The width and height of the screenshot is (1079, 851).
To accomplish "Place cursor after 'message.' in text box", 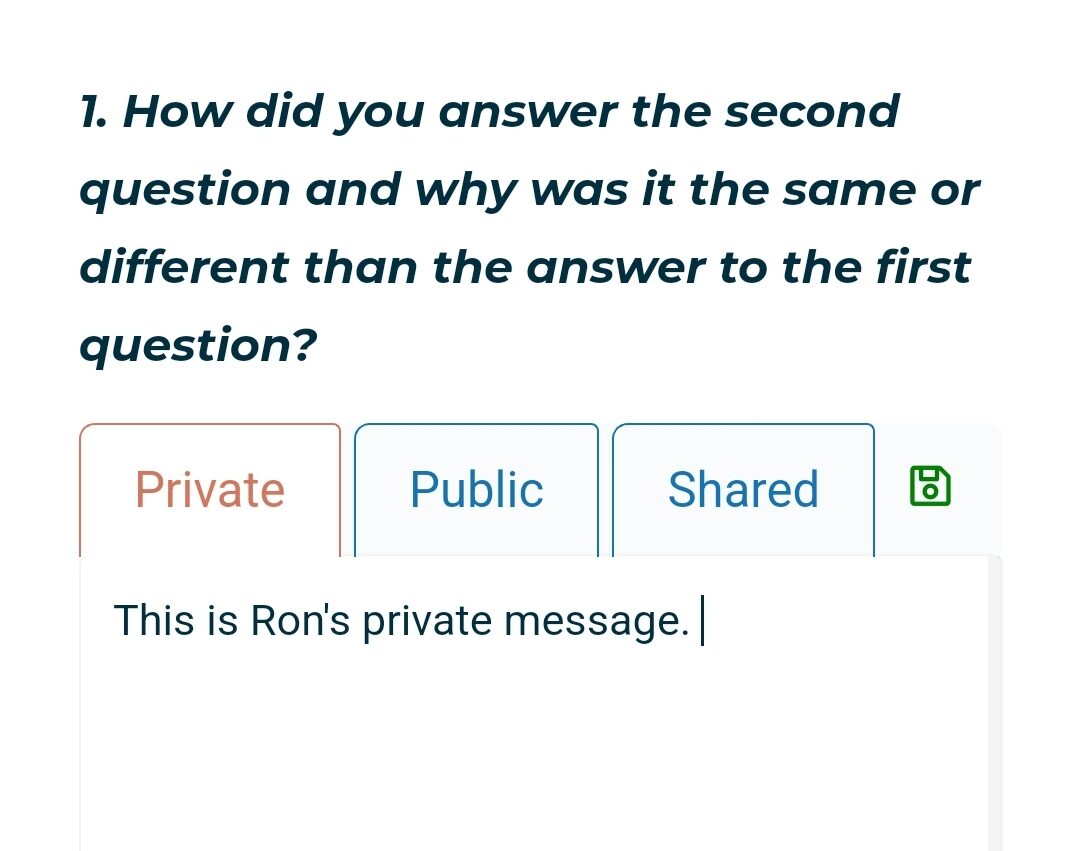I will point(696,621).
